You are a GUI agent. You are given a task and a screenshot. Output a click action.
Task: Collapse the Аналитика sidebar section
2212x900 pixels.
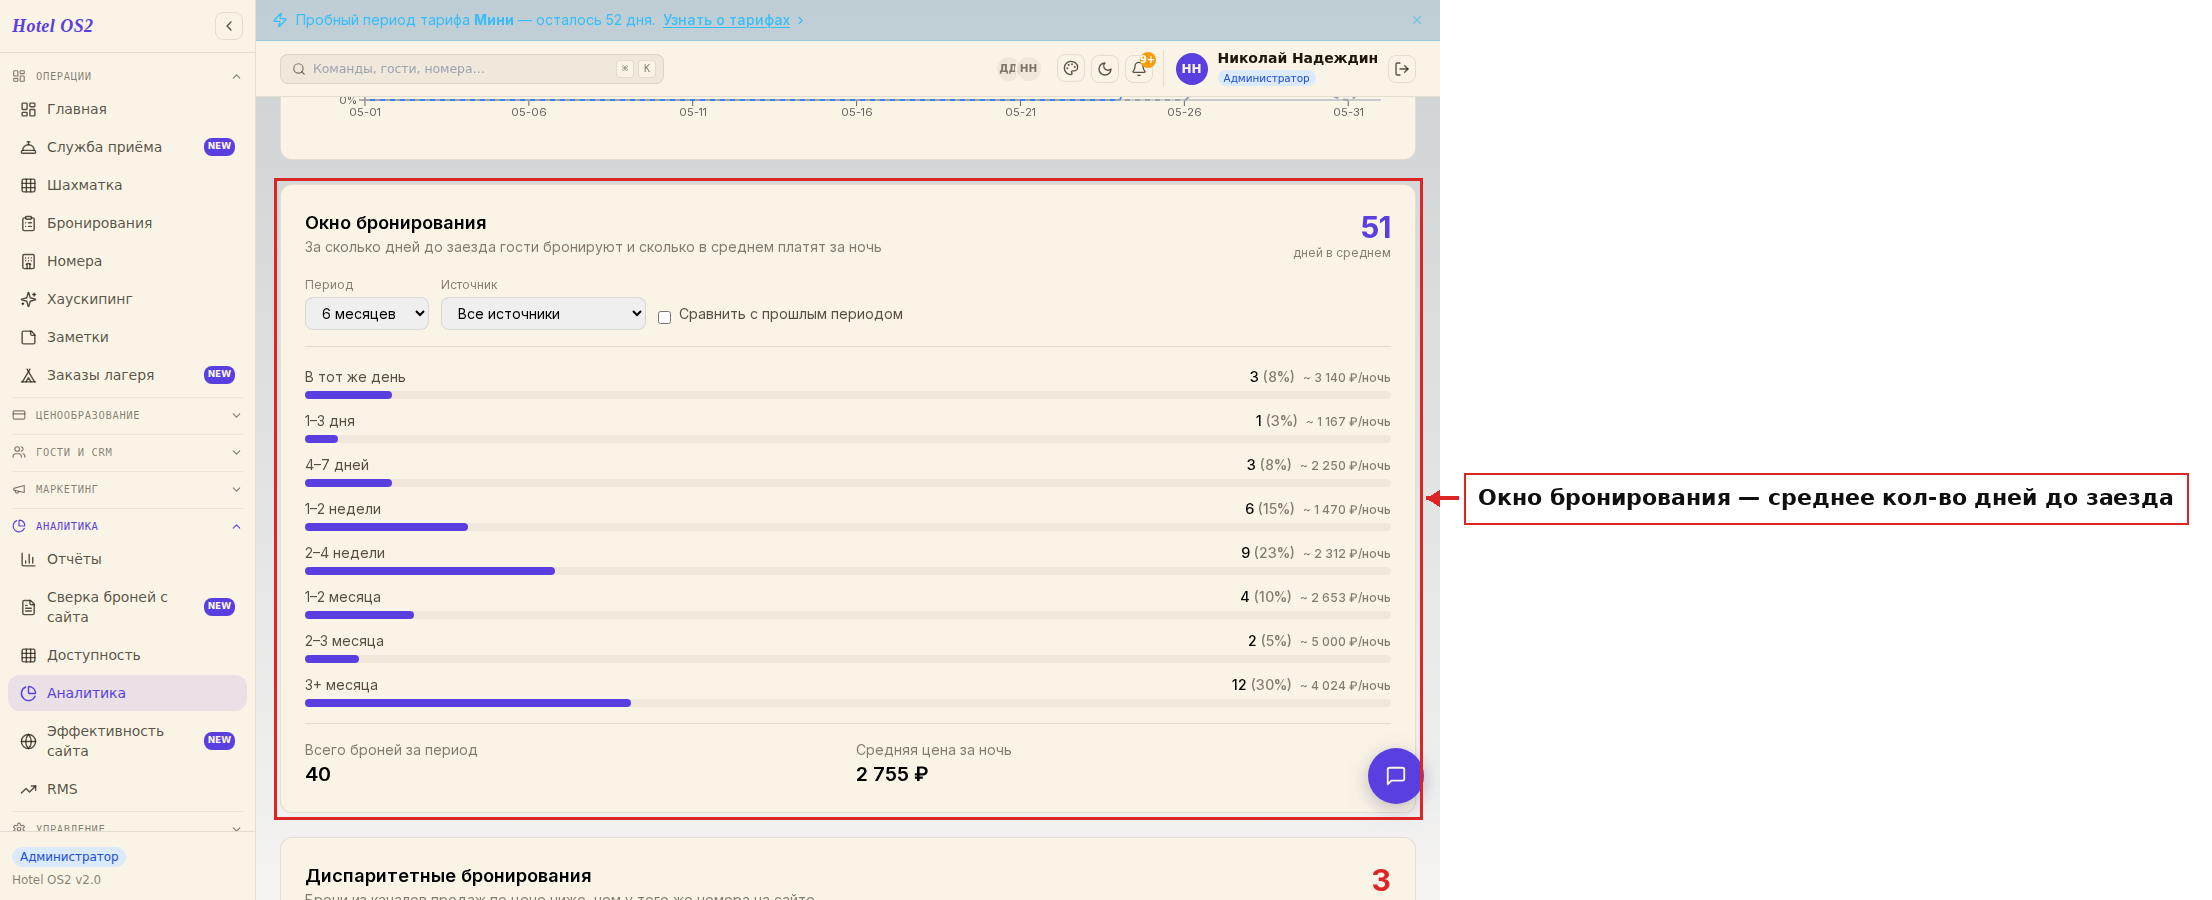127,526
